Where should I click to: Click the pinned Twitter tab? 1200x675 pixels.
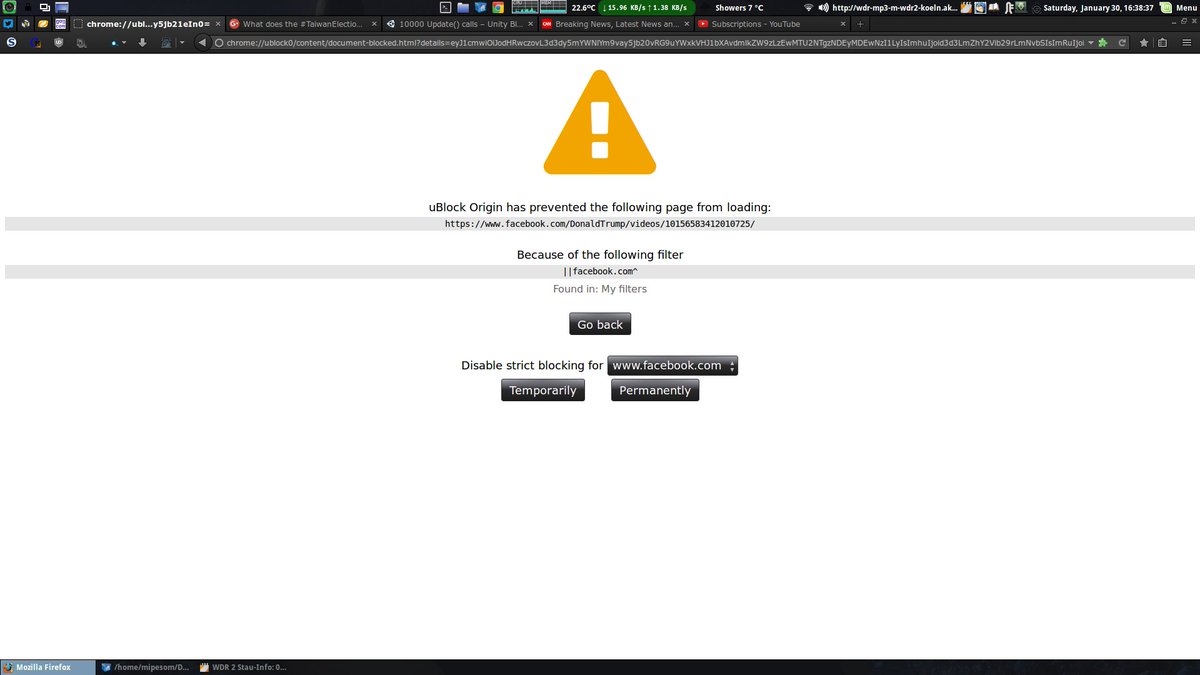point(8,24)
